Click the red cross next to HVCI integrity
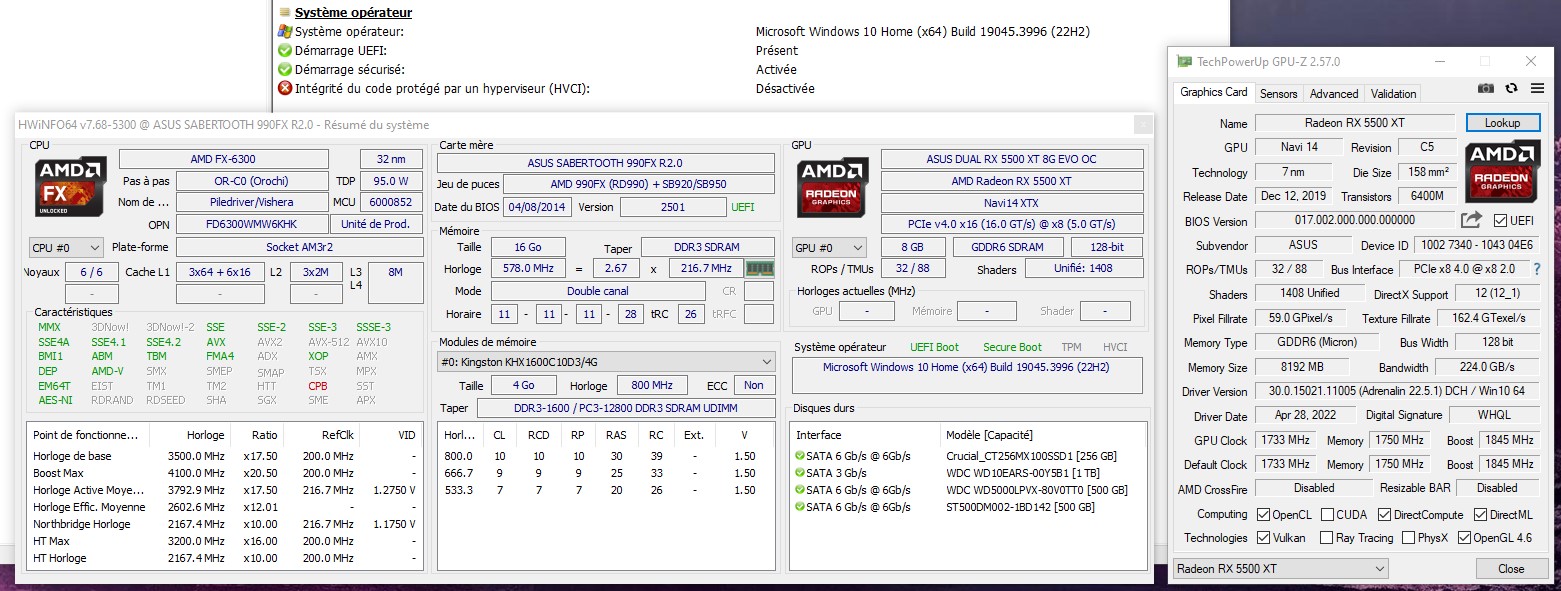Viewport: 1561px width, 591px height. 285,89
